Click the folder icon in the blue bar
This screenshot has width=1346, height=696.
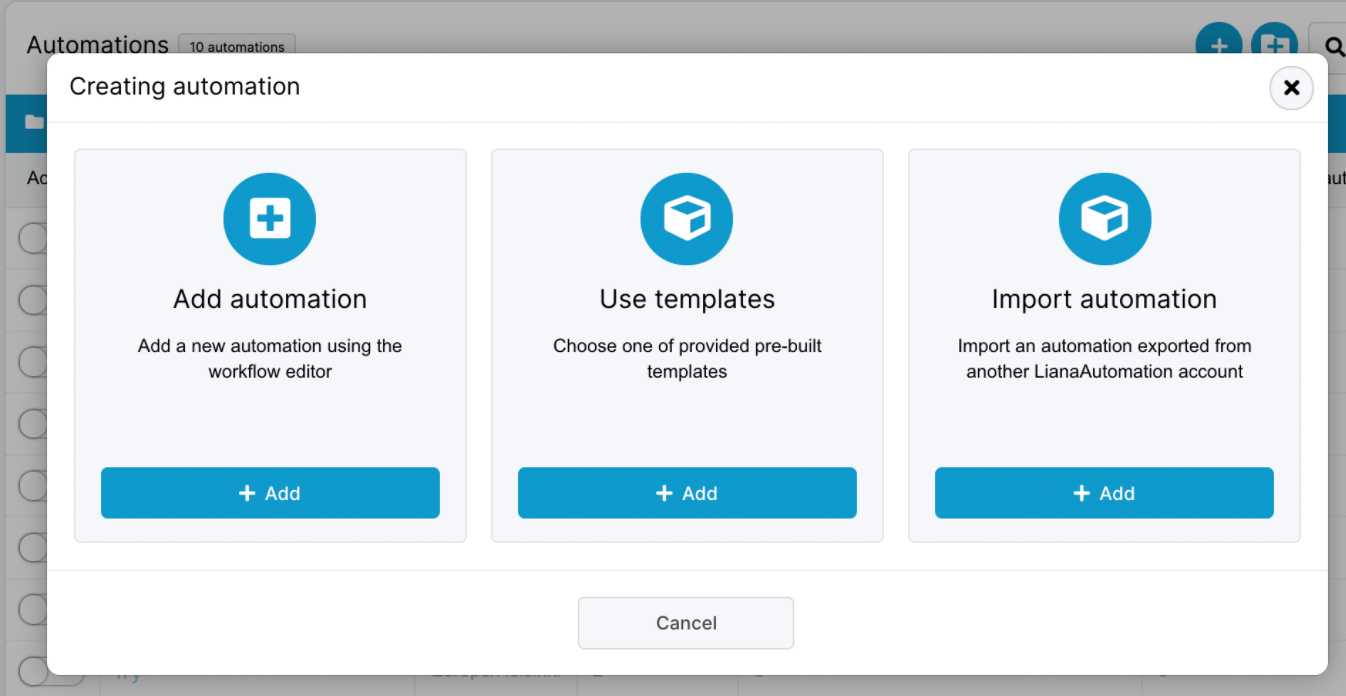pos(34,123)
